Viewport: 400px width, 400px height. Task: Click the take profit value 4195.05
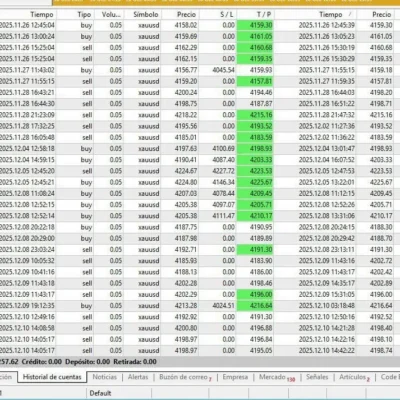coord(261,351)
